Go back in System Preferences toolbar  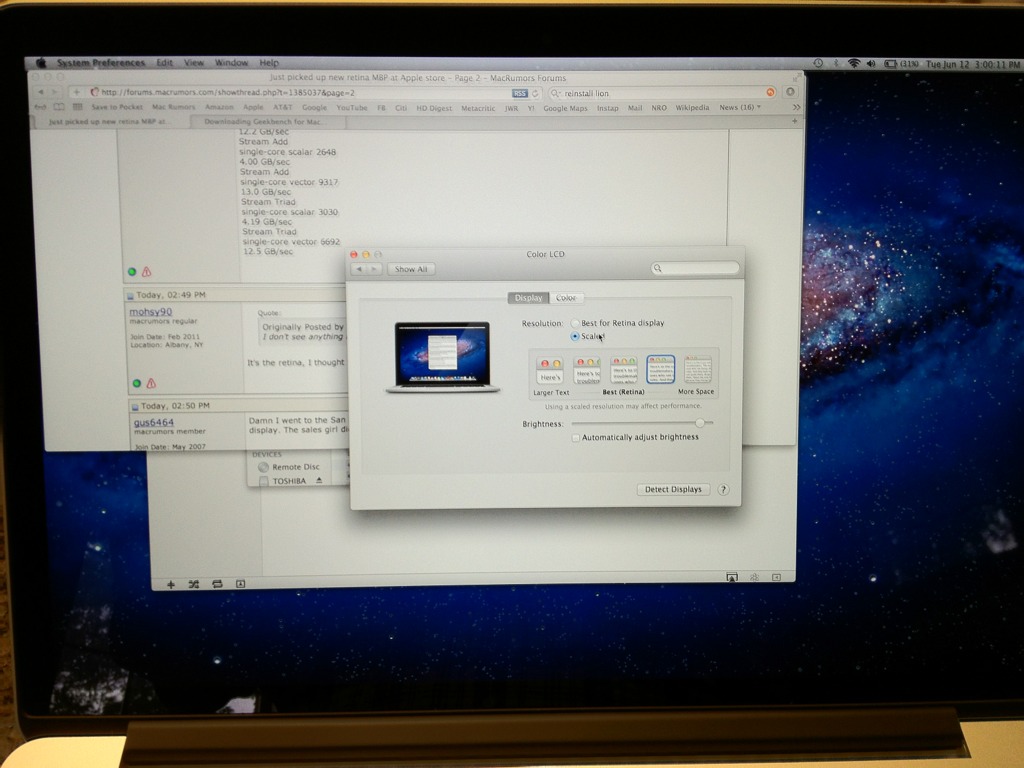(x=359, y=269)
